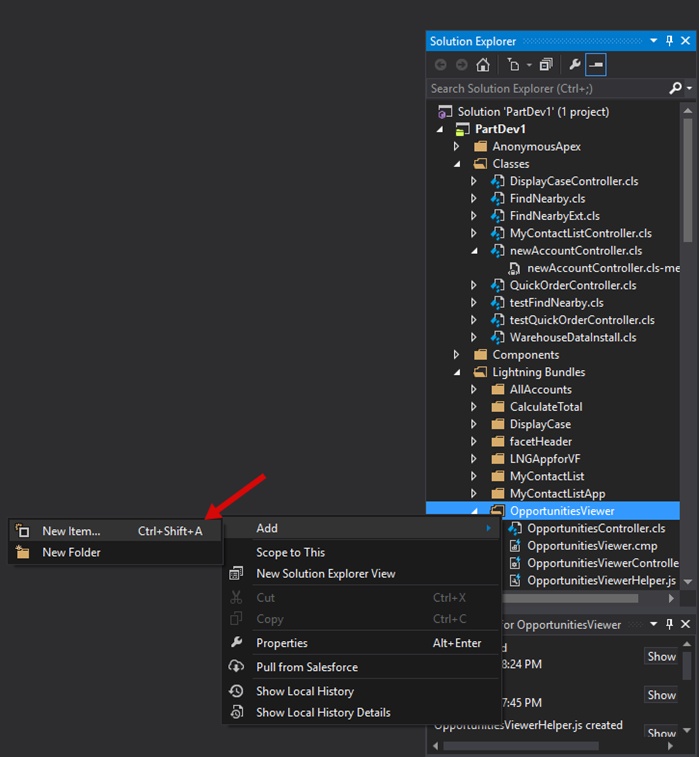Choose New Folder from the Add submenu
Viewport: 700px width, 757px height.
coord(115,552)
